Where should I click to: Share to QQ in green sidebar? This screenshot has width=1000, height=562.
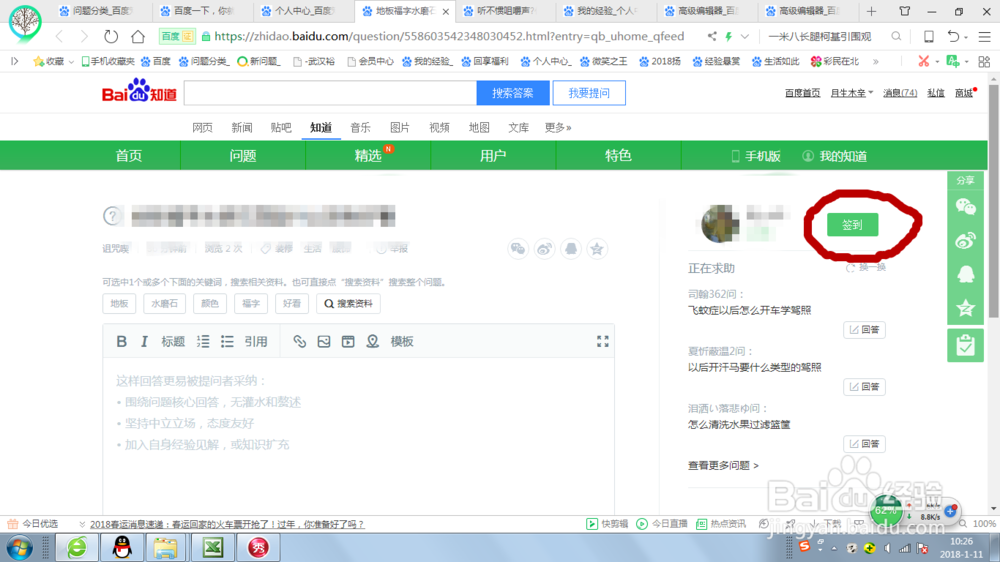point(966,274)
